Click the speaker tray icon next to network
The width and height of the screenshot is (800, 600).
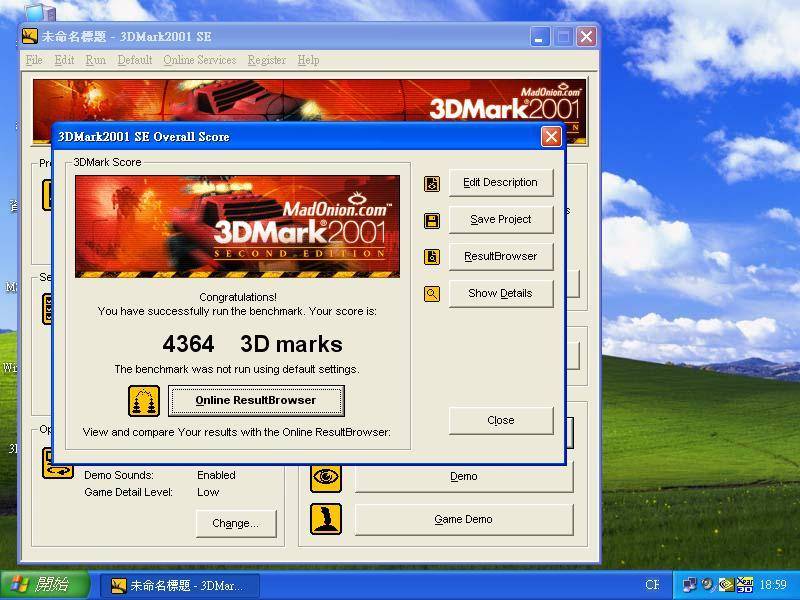pyautogui.click(x=708, y=584)
